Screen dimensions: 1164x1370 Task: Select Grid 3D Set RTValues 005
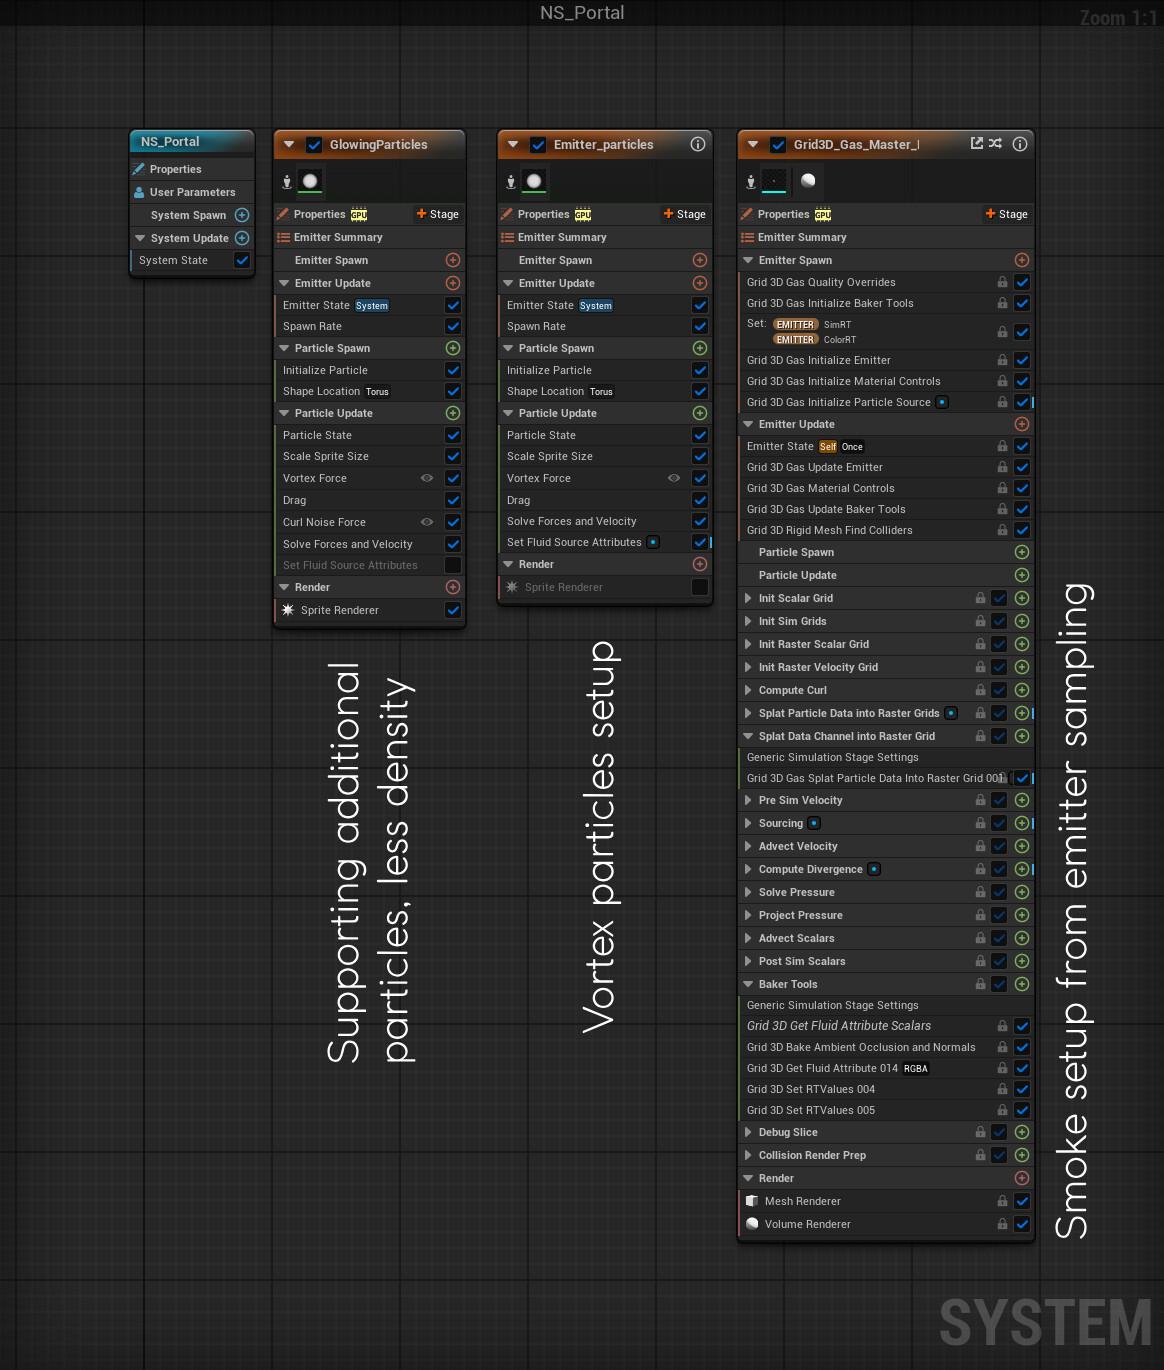[885, 1110]
